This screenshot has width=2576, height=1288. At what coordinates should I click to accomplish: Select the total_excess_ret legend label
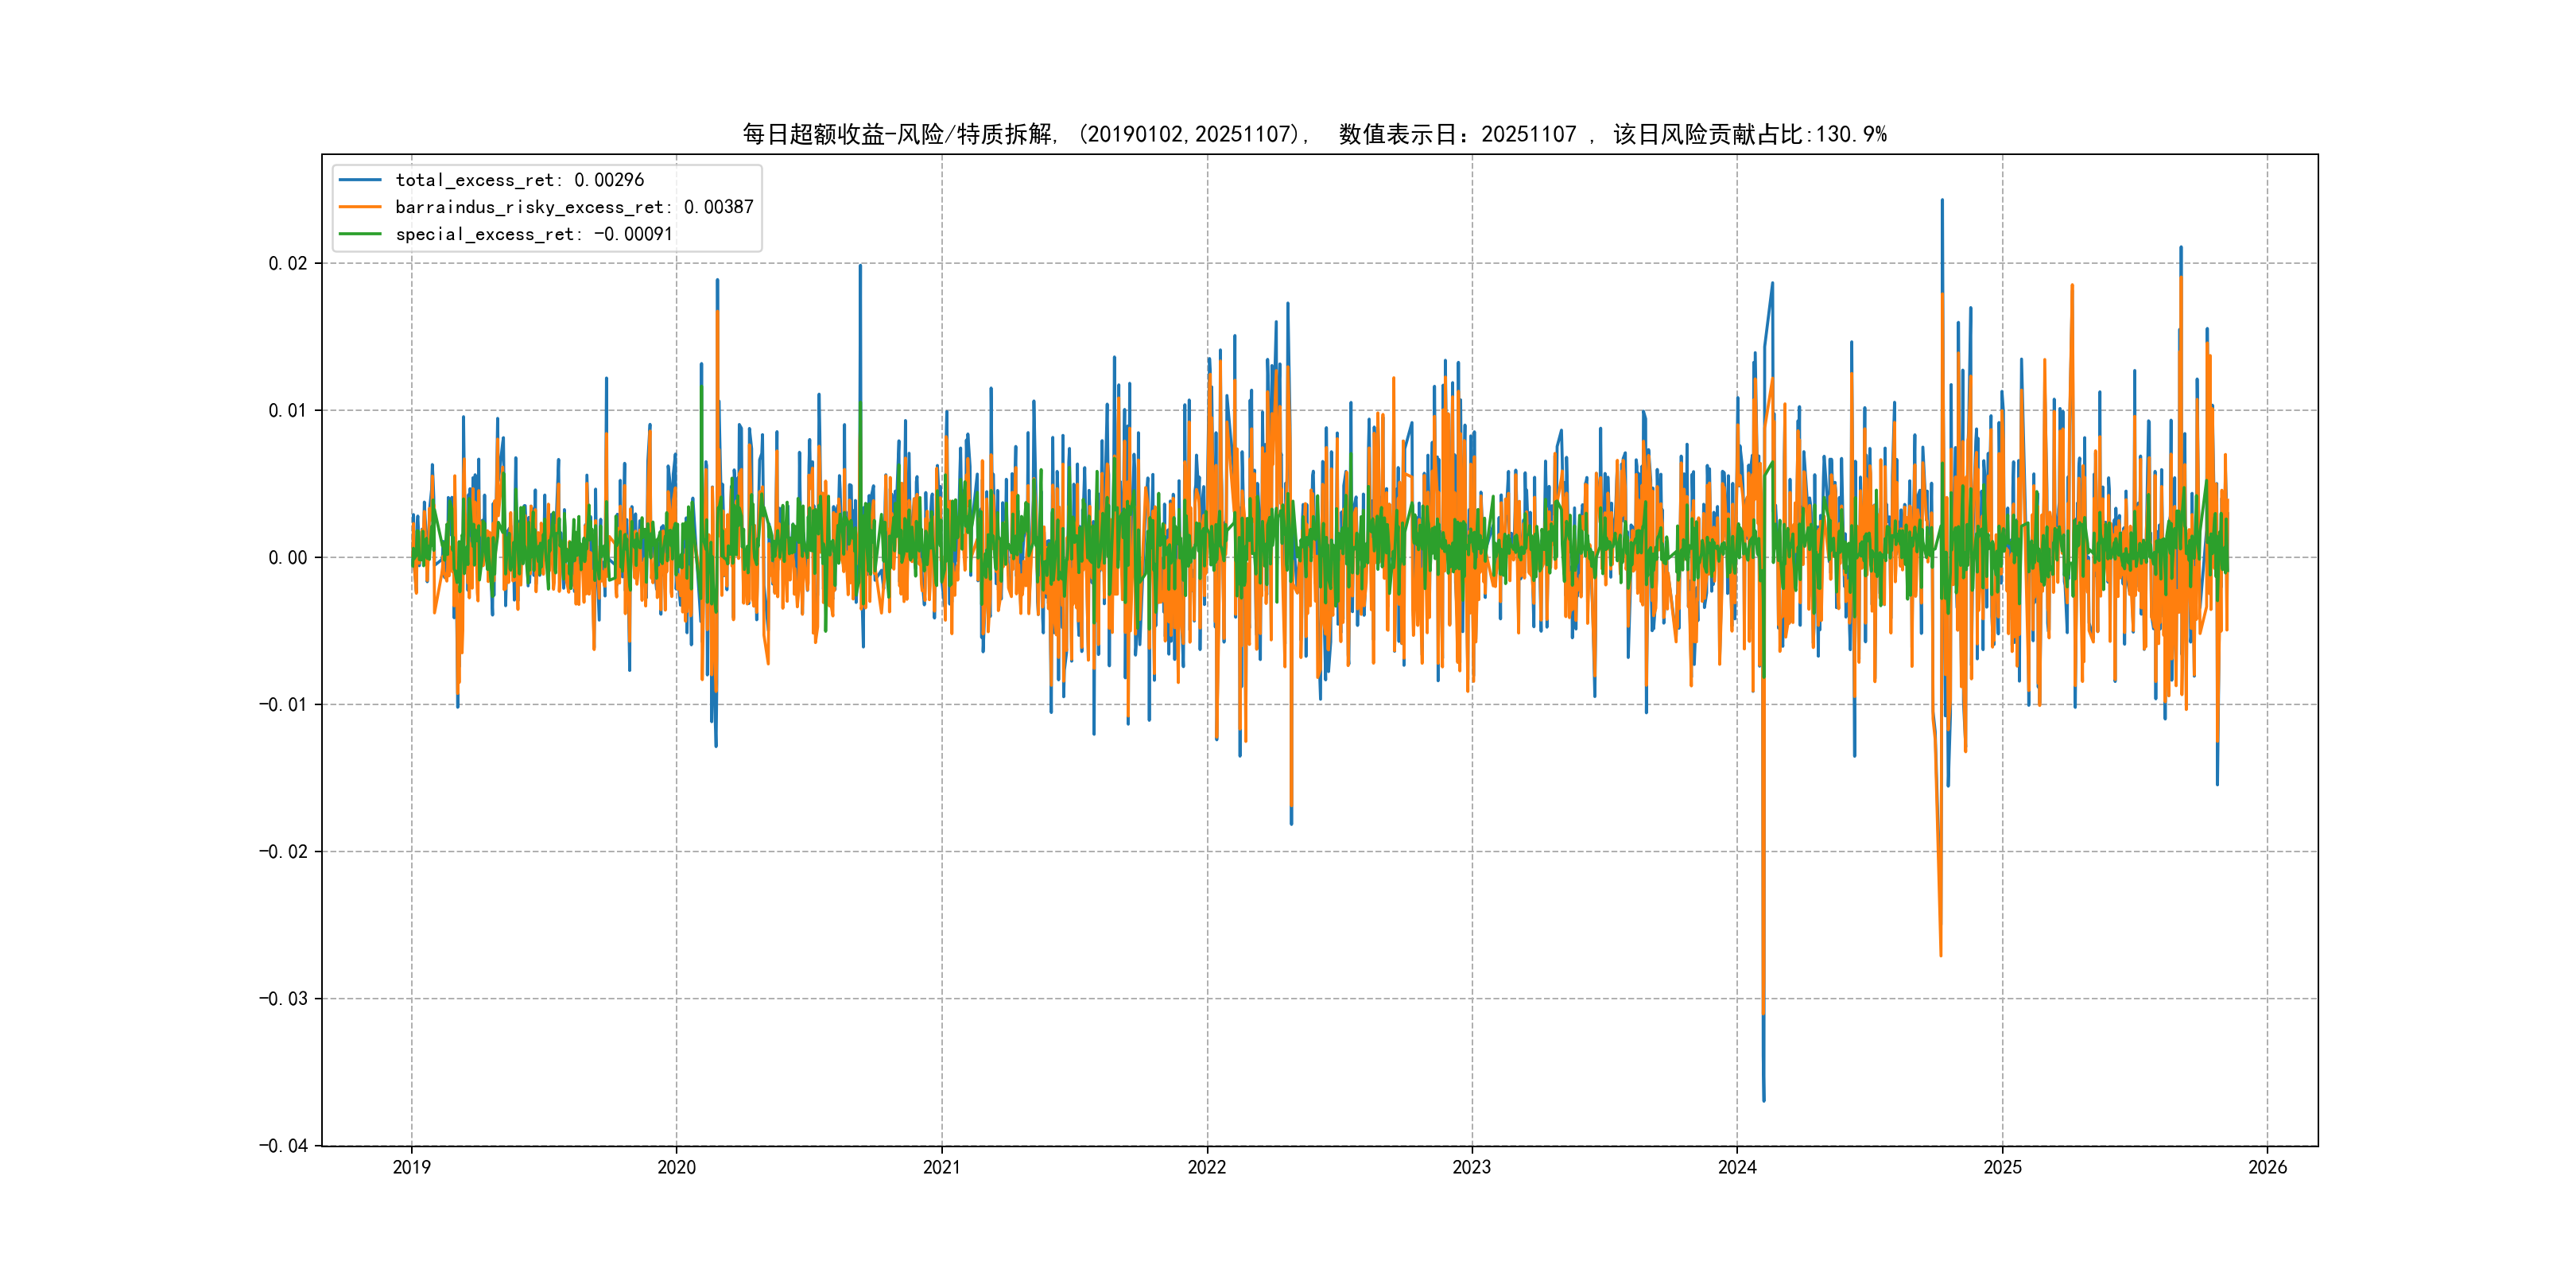pyautogui.click(x=519, y=180)
